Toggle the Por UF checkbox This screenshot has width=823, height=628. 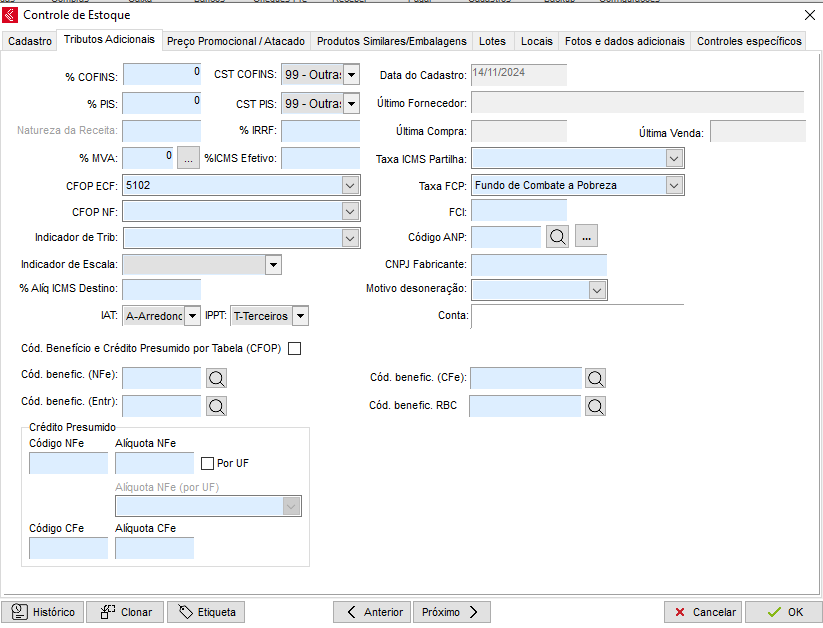click(x=208, y=463)
